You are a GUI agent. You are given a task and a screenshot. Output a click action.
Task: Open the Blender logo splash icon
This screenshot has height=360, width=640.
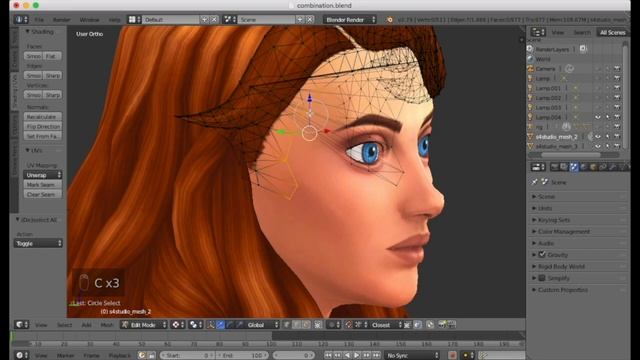click(389, 19)
